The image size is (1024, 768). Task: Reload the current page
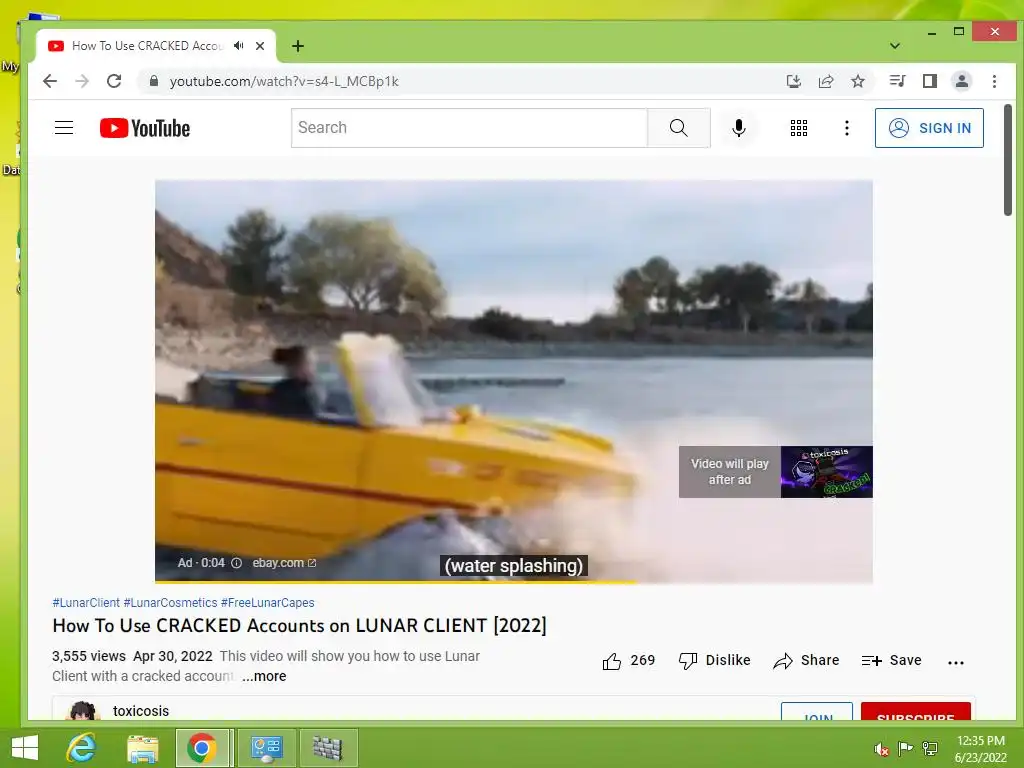[114, 81]
